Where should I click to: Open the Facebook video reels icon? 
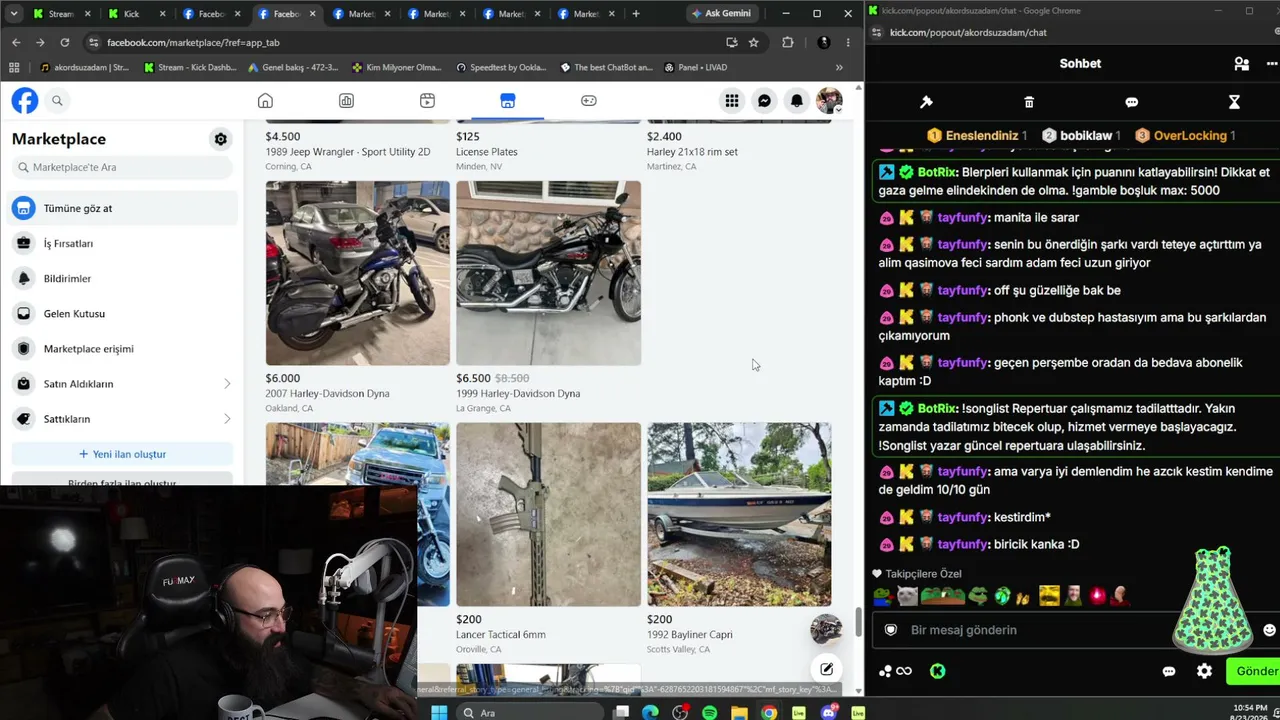427,101
